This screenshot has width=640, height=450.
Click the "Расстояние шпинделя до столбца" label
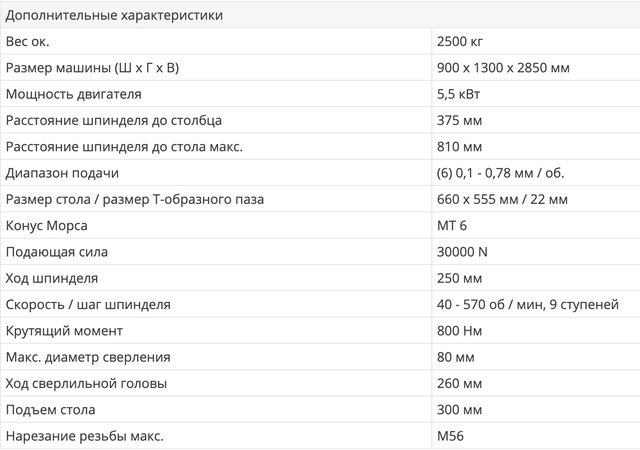click(114, 121)
